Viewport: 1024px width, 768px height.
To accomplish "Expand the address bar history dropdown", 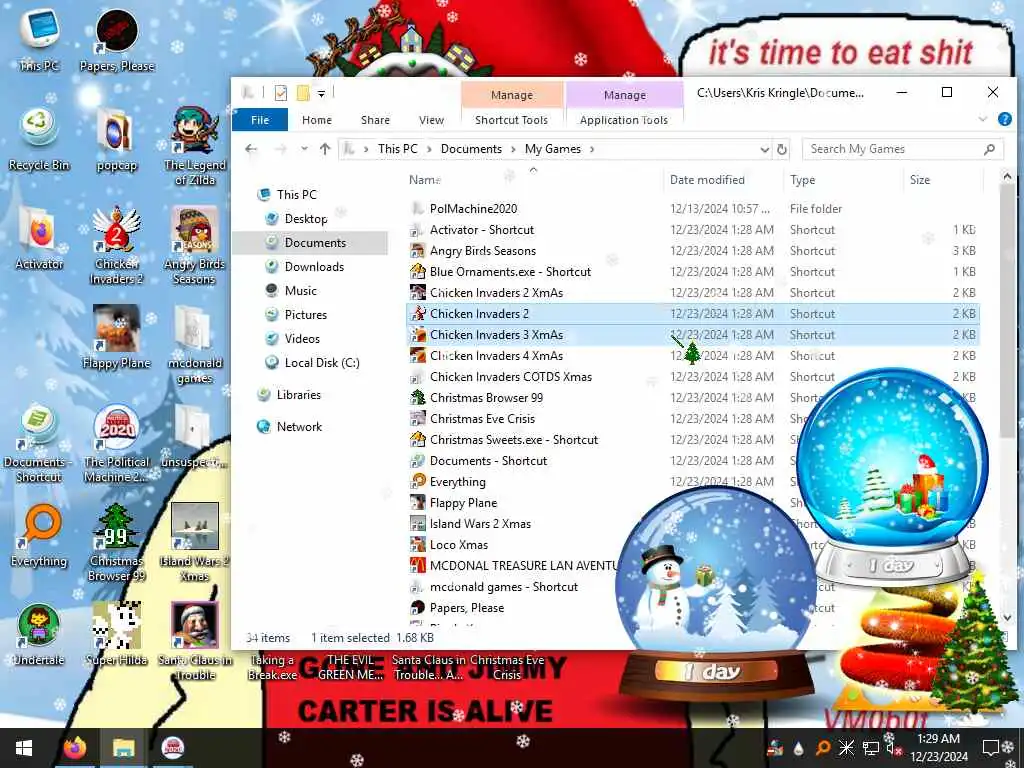I will pos(765,150).
